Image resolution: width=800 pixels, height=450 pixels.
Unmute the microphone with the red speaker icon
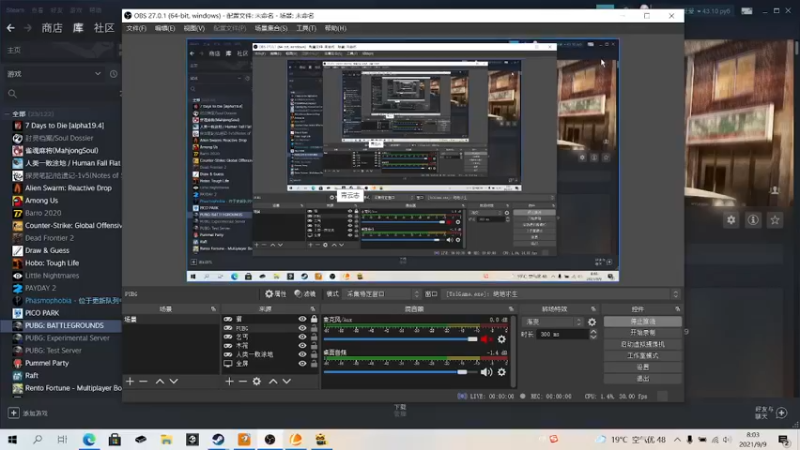486,339
